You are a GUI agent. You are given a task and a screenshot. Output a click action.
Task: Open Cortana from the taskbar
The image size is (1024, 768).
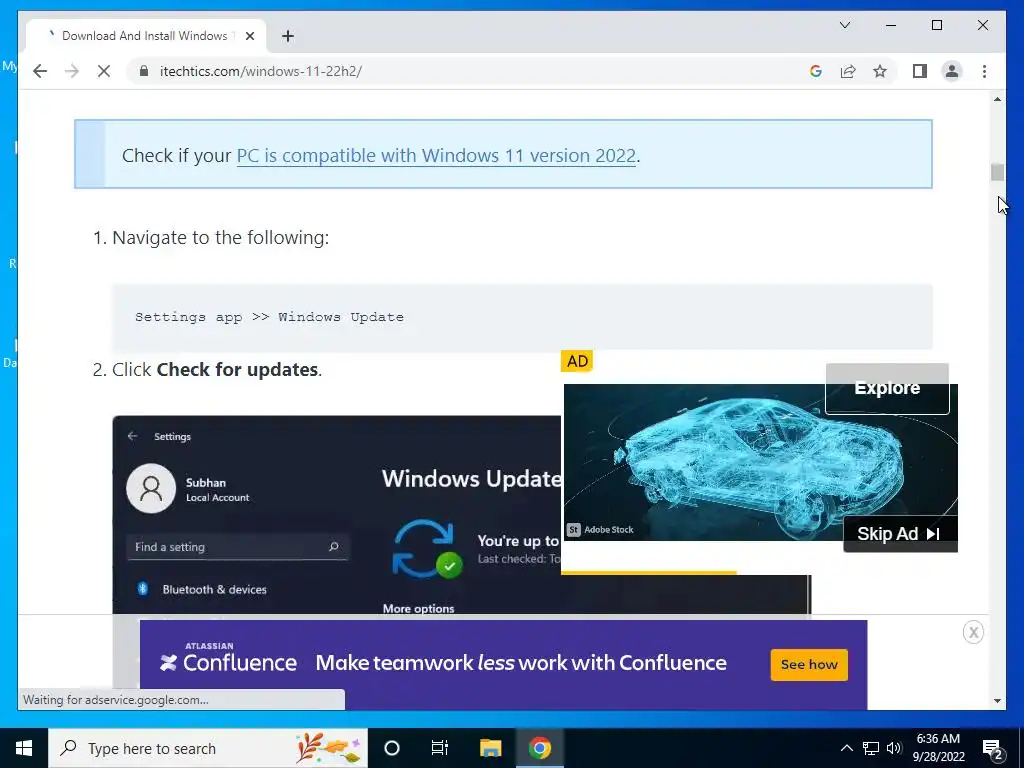pos(391,748)
